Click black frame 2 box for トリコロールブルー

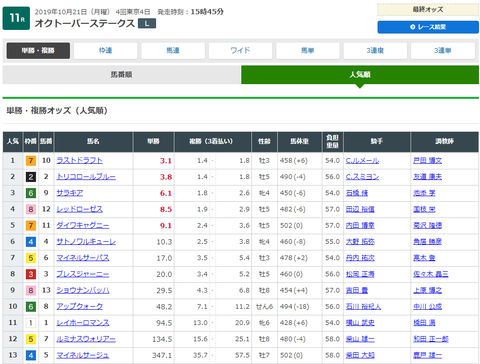pyautogui.click(x=31, y=177)
